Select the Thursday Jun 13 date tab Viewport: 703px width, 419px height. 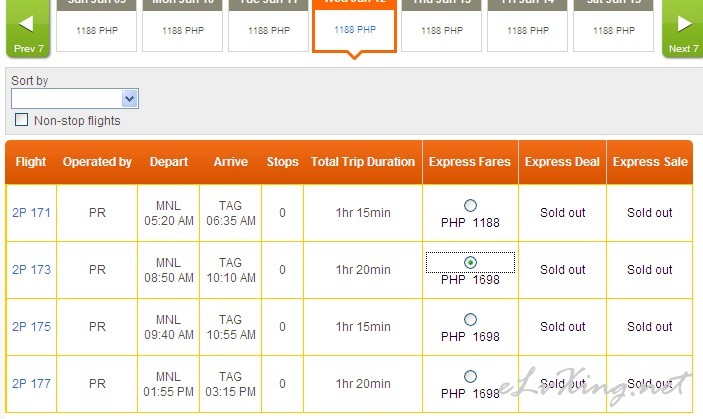441,27
